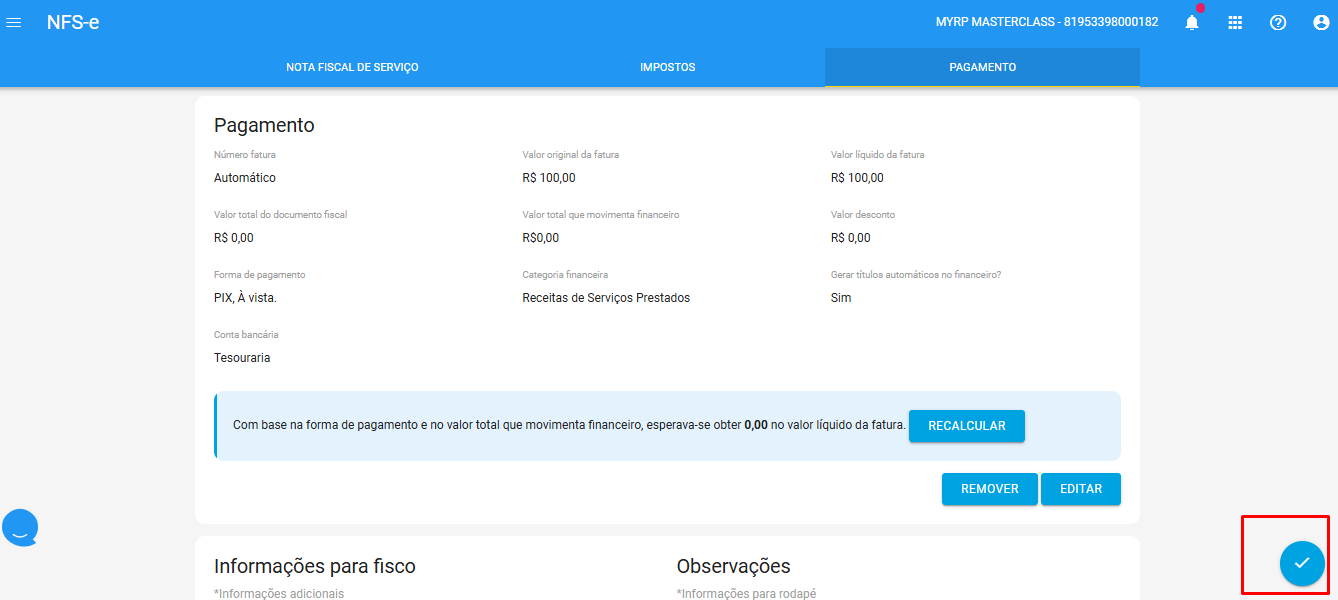
Task: Click the Informações para fisco heading
Action: [315, 566]
